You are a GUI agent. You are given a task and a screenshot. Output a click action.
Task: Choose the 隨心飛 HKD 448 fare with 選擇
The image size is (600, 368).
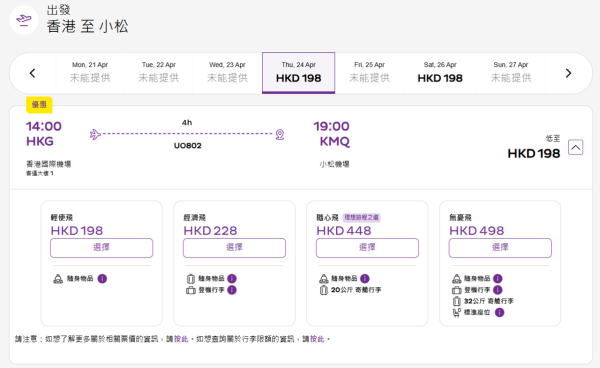pyautogui.click(x=367, y=248)
